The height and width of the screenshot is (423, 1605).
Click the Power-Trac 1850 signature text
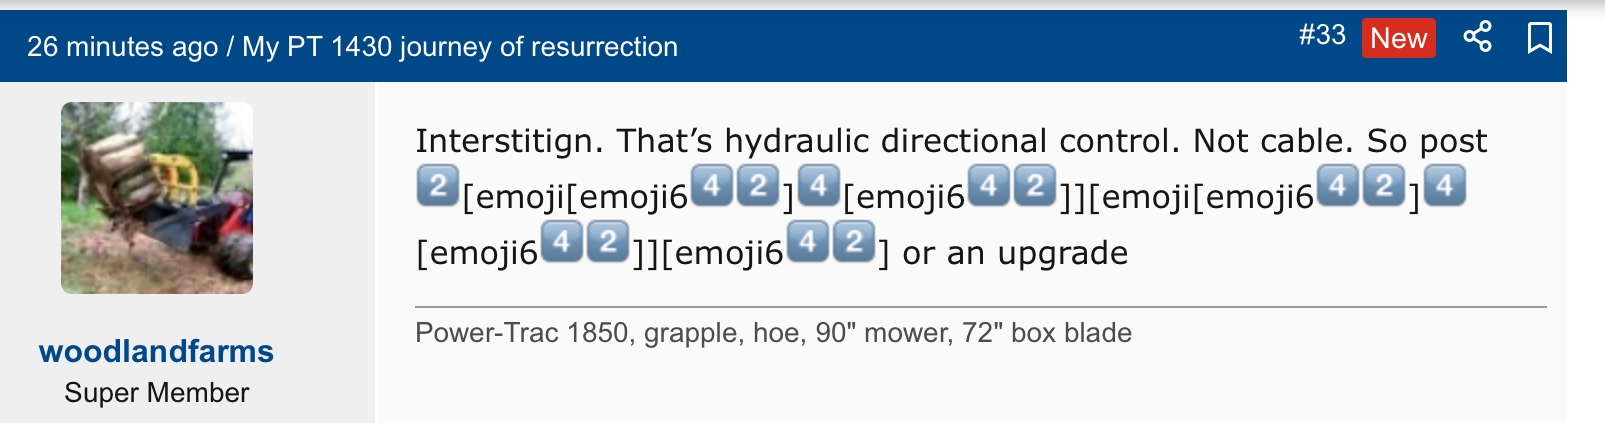773,333
